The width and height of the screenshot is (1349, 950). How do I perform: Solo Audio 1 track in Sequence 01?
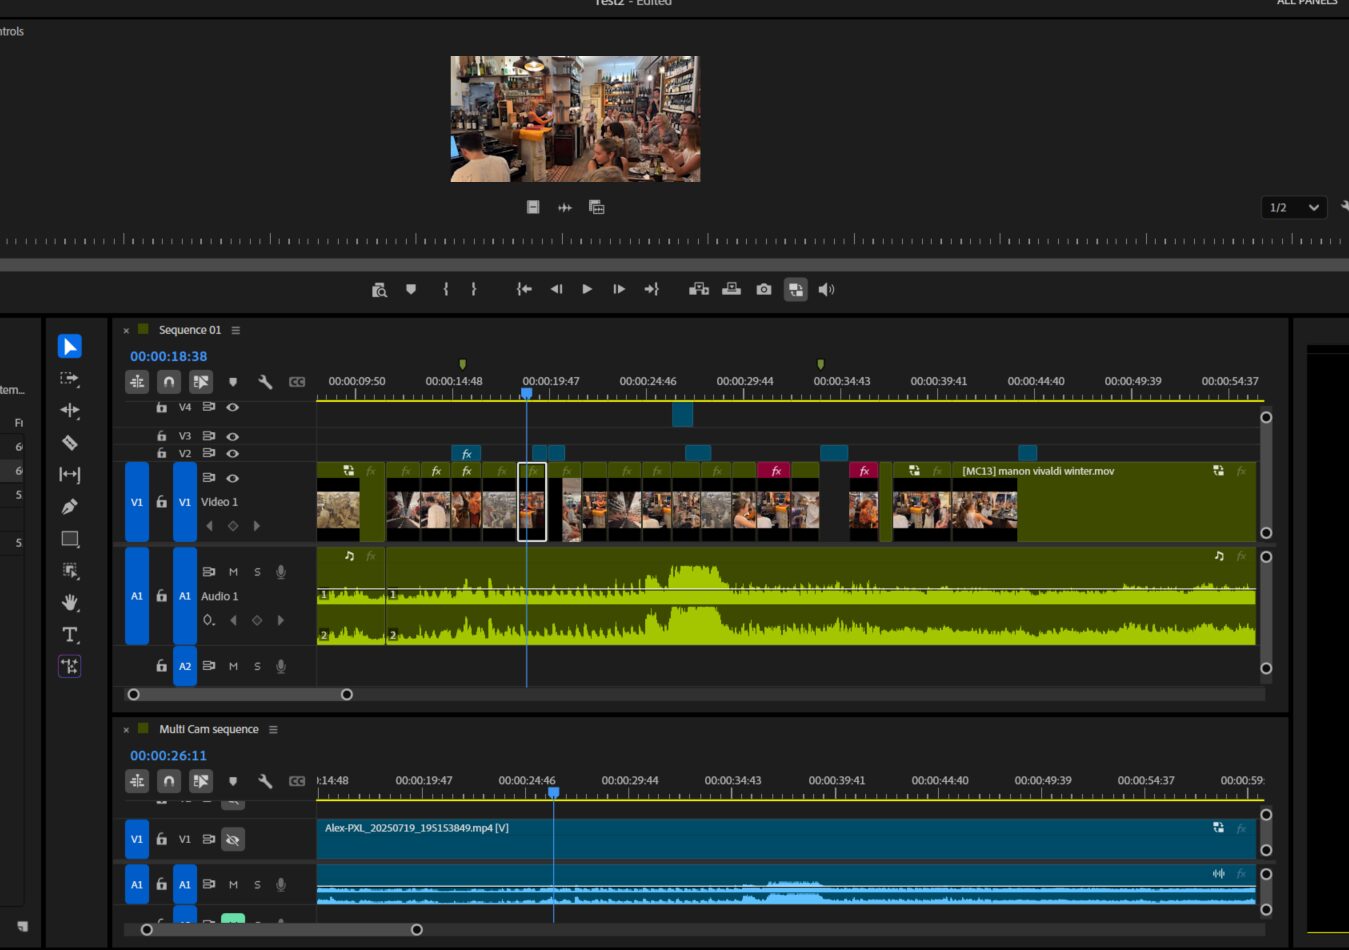pyautogui.click(x=257, y=572)
